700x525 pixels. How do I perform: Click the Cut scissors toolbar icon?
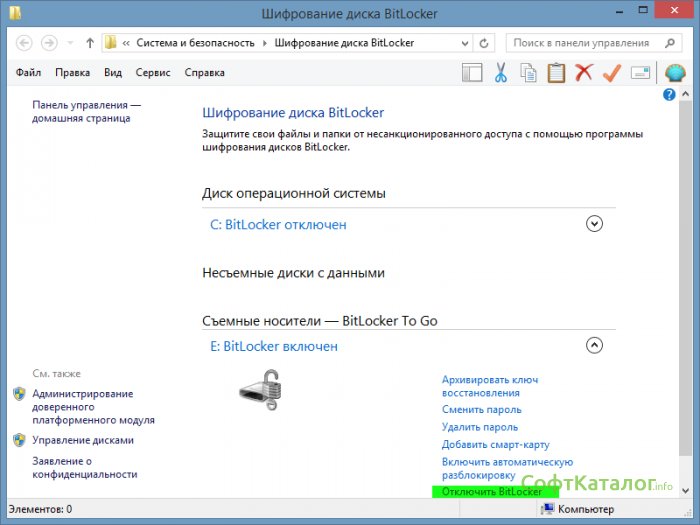coord(501,73)
